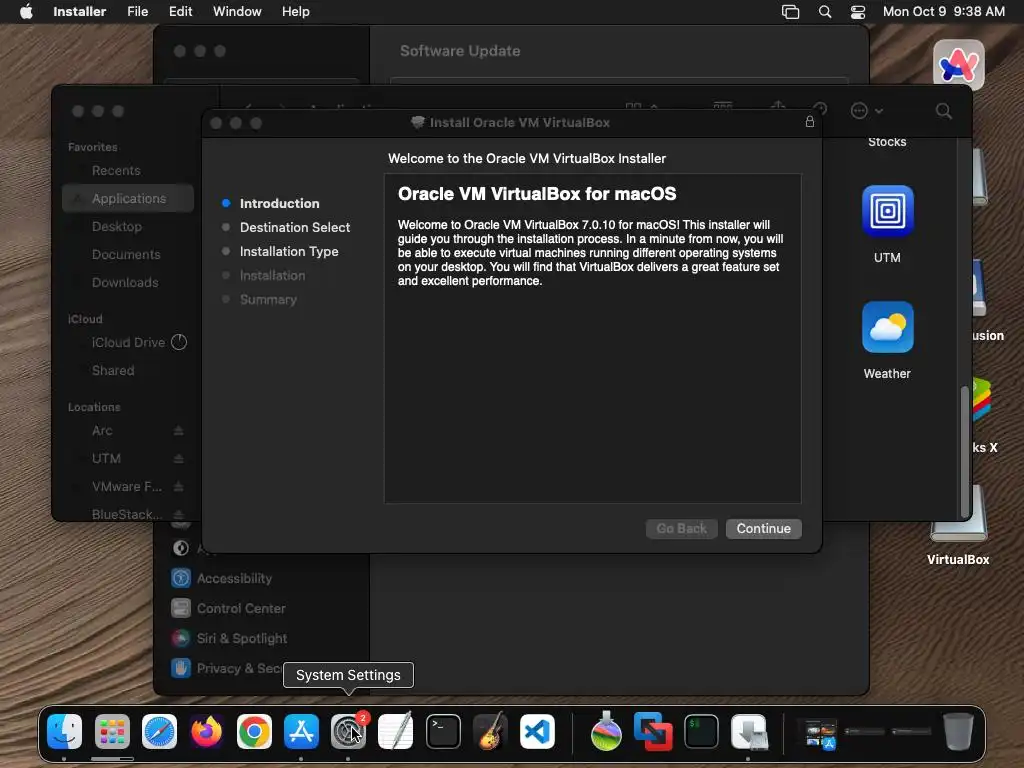
Task: Eject the VMware F... volume in sidebar
Action: (x=178, y=487)
